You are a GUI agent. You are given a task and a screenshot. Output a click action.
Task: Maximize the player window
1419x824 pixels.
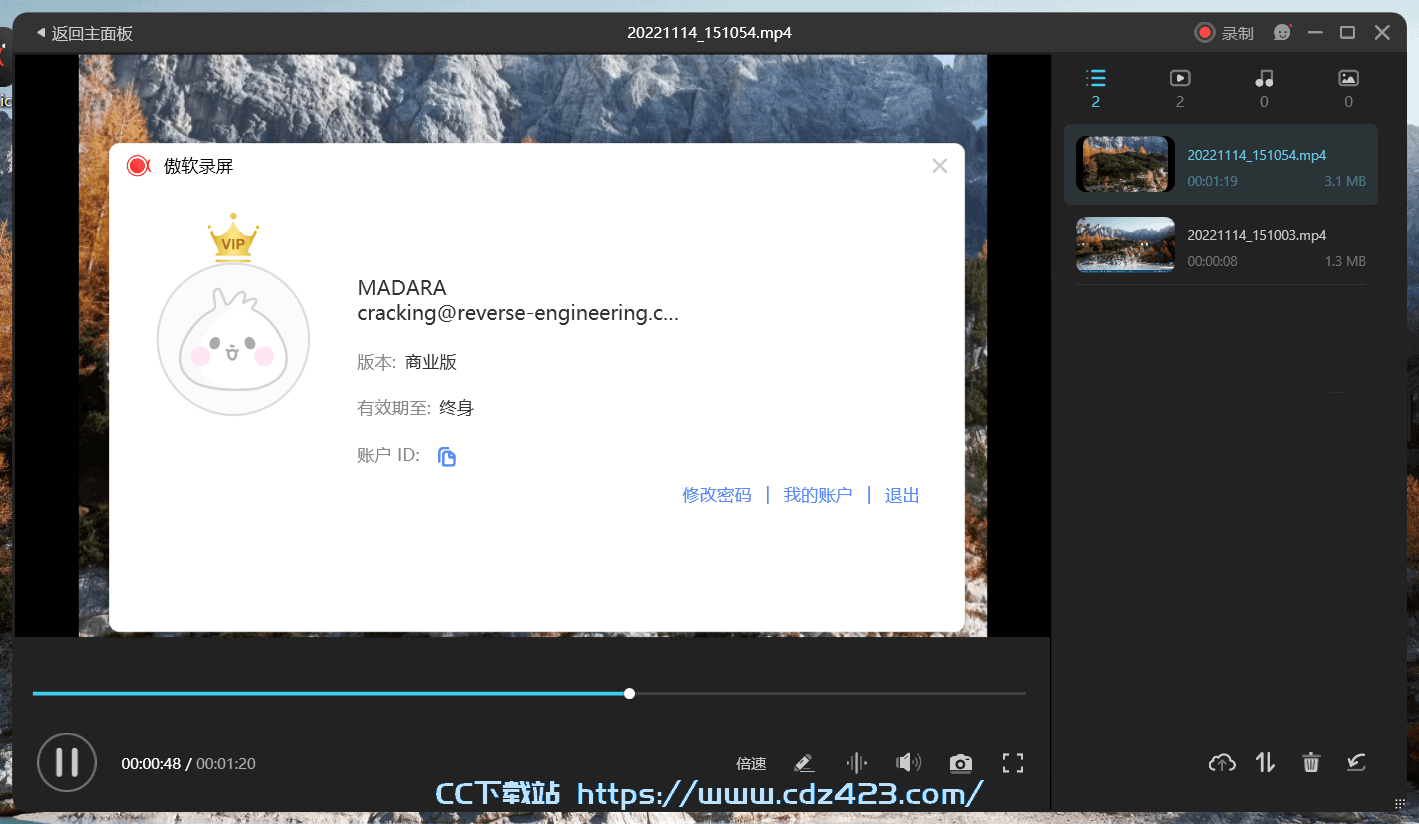1347,33
